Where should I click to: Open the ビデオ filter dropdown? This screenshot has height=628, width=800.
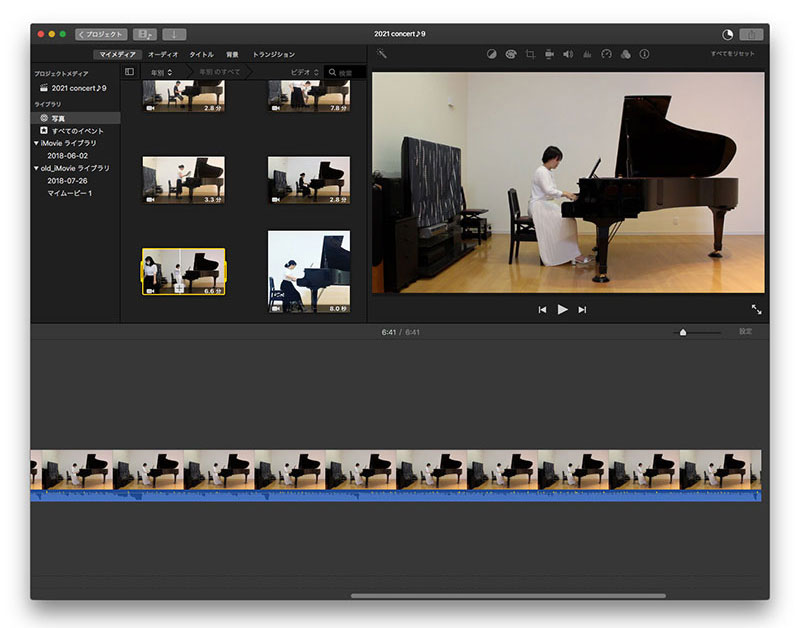pos(304,73)
